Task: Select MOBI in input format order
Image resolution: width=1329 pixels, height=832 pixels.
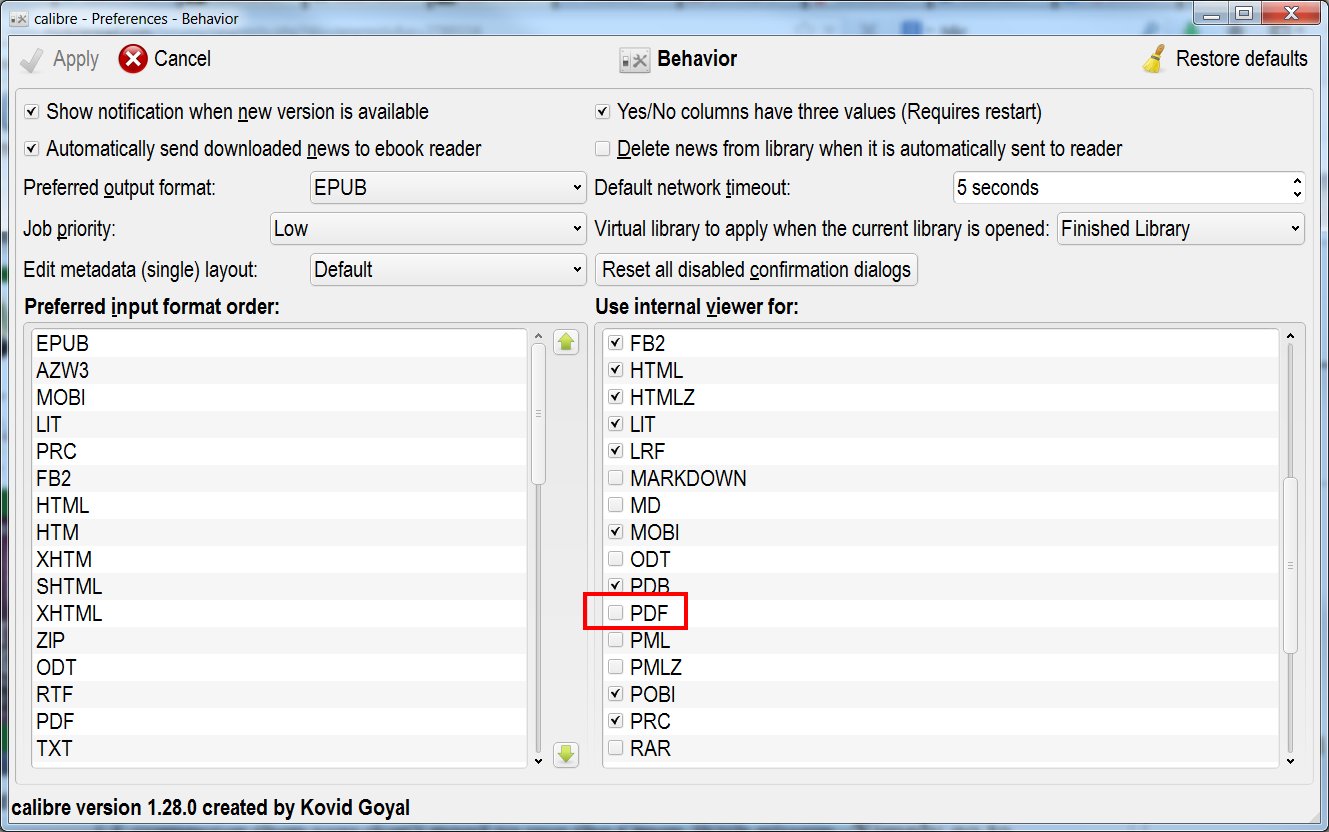Action: [279, 397]
